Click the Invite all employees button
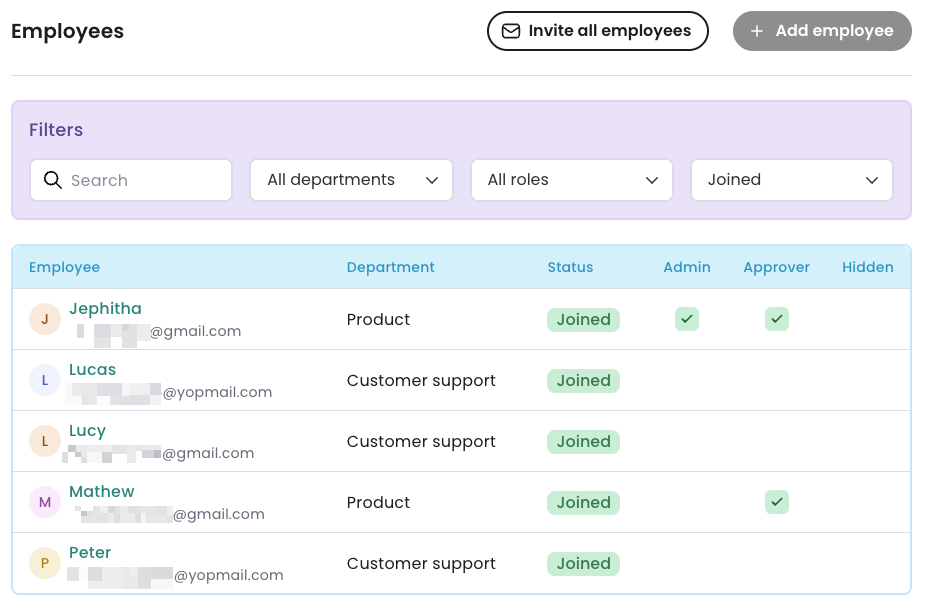The image size is (928, 609). 597,31
